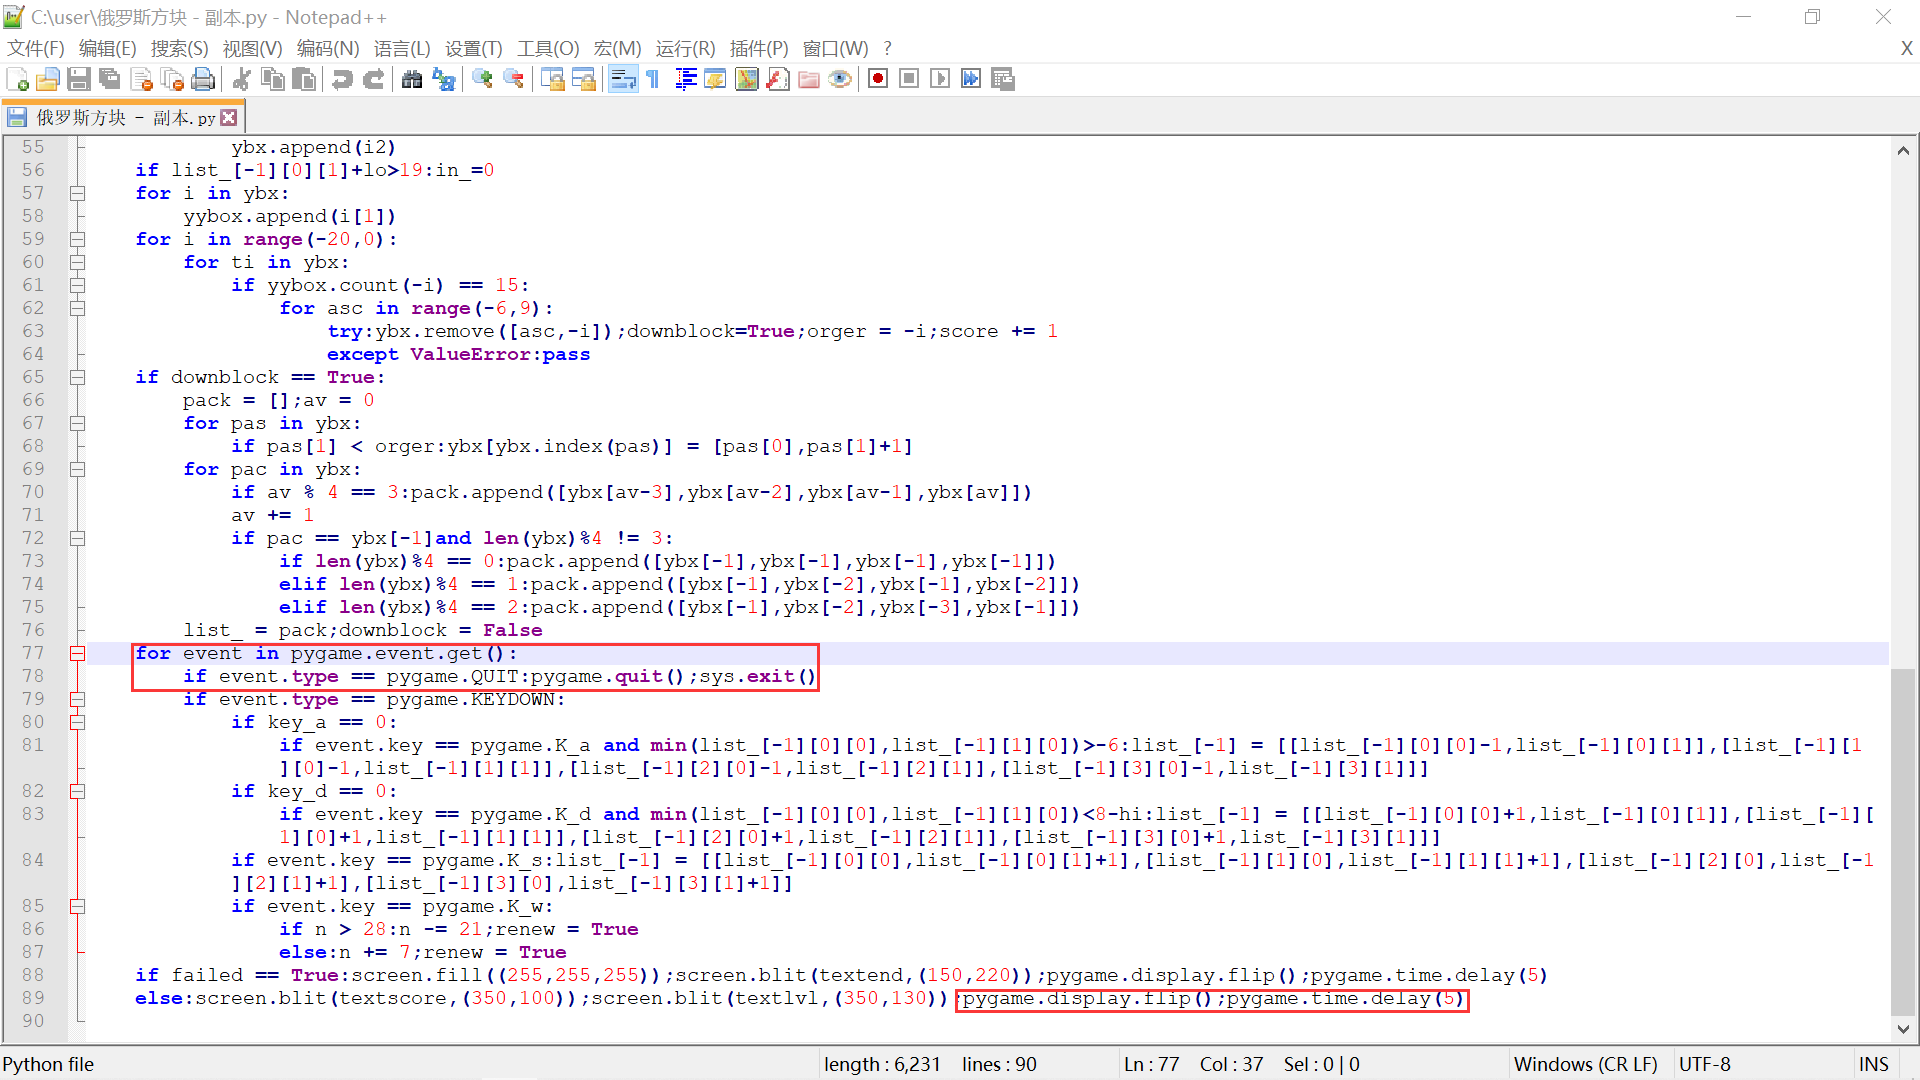This screenshot has width=1920, height=1080.
Task: Collapse the fold at line 79
Action: click(78, 700)
